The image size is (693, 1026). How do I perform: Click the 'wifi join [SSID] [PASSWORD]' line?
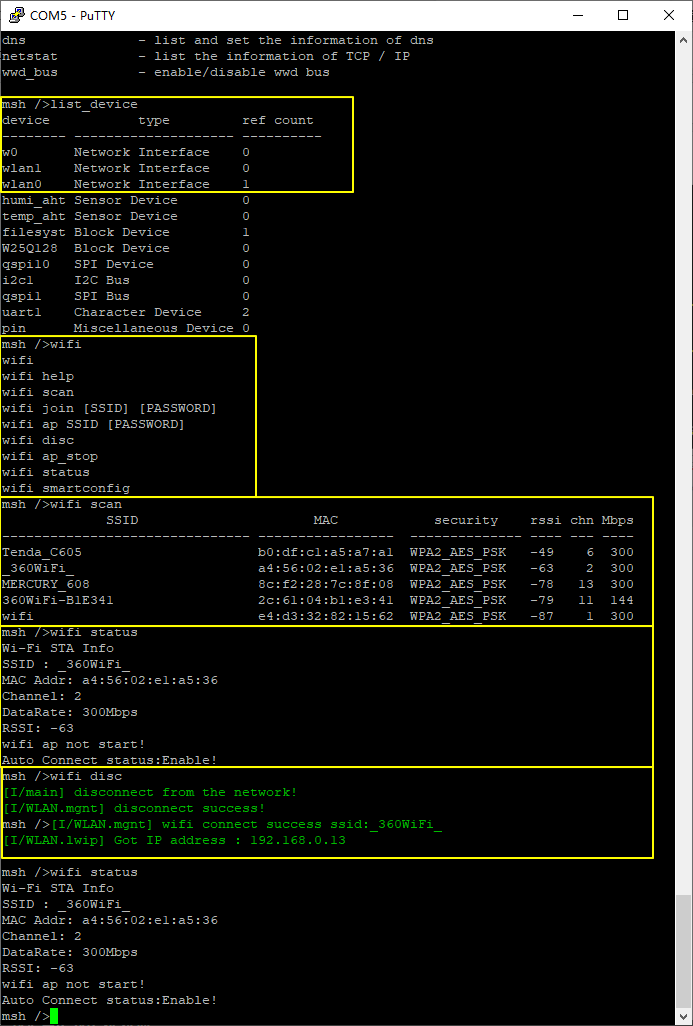tap(109, 408)
